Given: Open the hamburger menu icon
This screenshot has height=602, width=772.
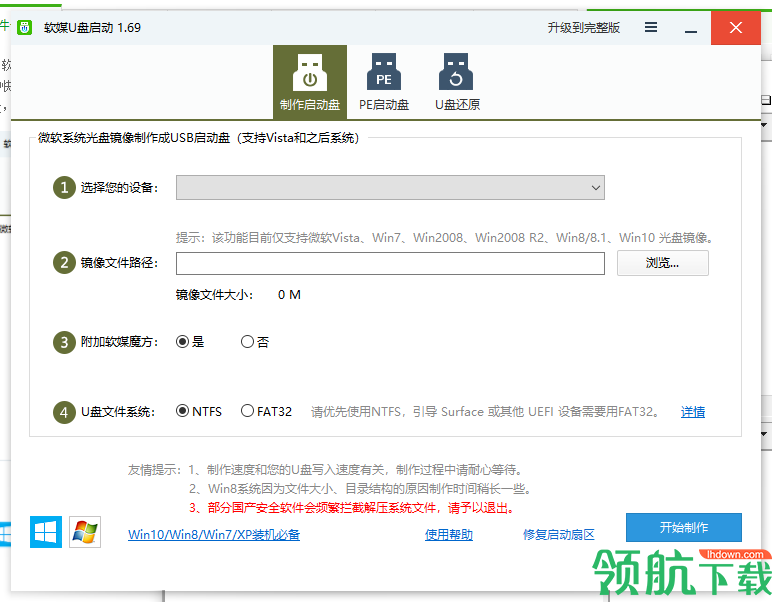Looking at the screenshot, I should pyautogui.click(x=651, y=27).
